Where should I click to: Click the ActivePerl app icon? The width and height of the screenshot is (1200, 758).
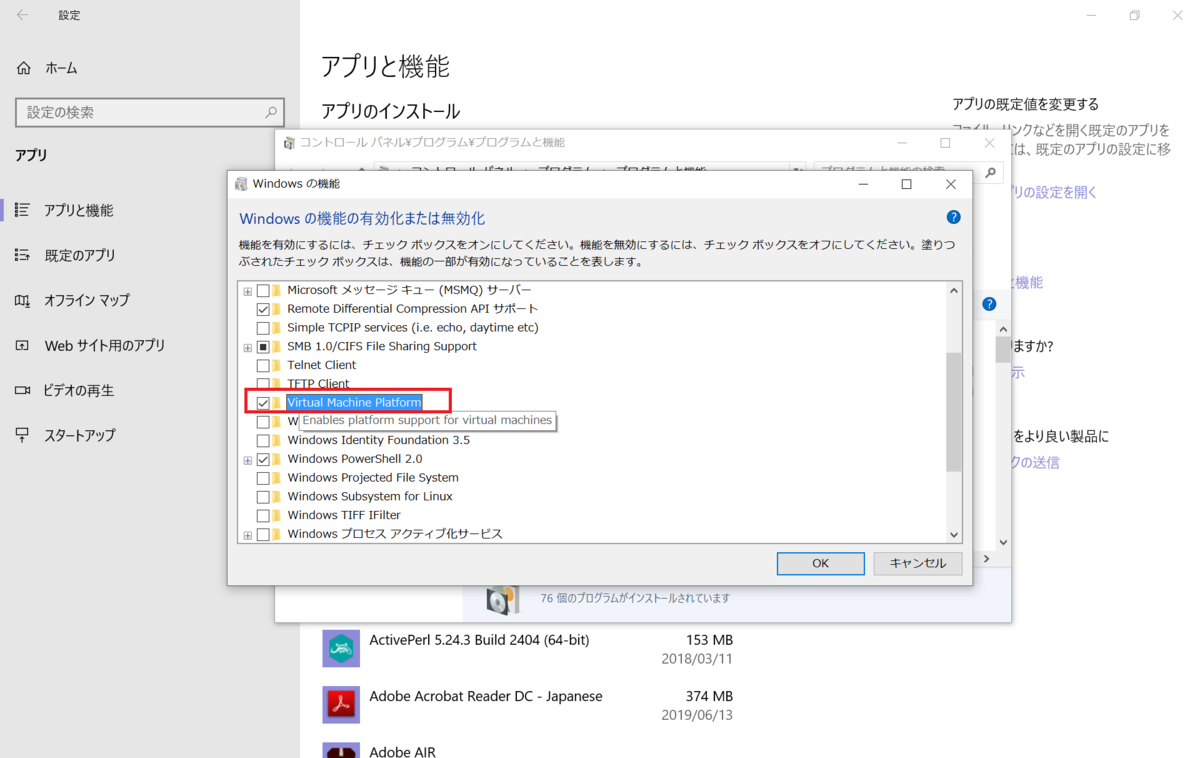pos(341,648)
